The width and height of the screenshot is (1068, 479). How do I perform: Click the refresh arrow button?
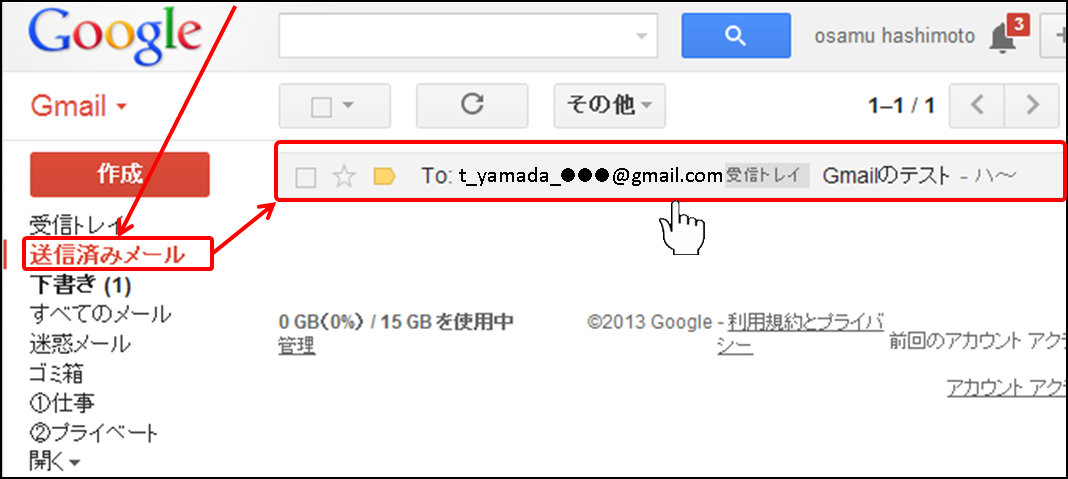tap(472, 106)
